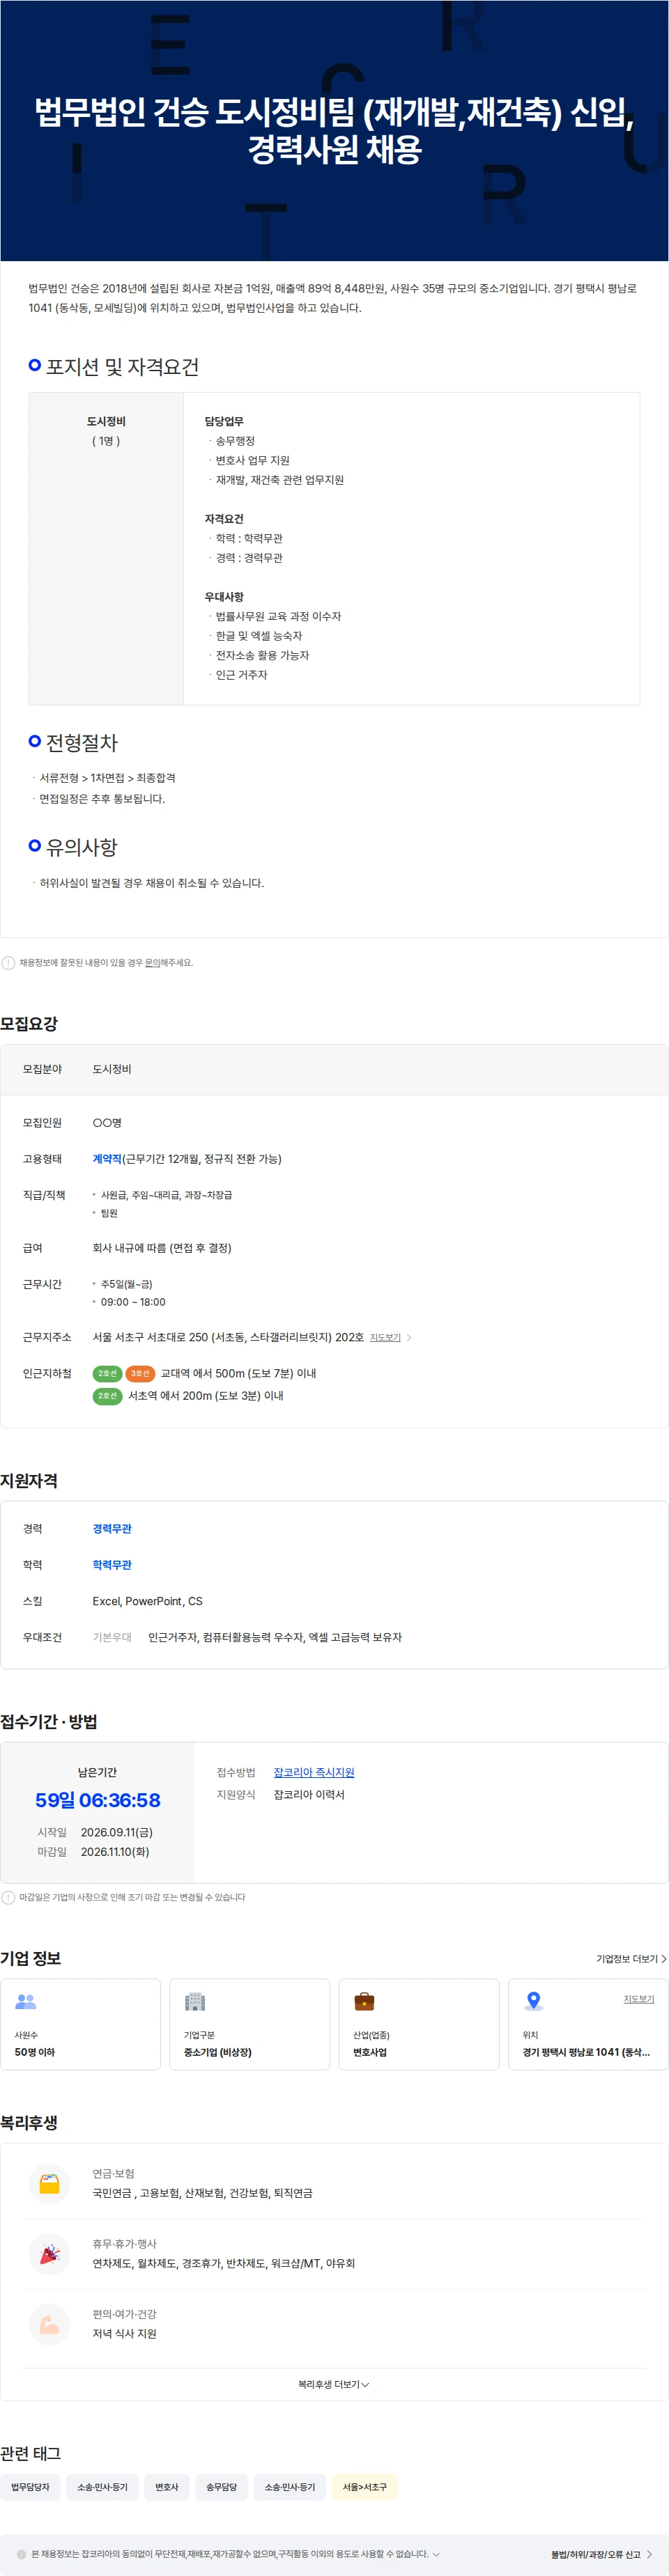Click the info icon beside 채용정보에 잘못된 내용
Screen dimensions: 669x2576
8,963
